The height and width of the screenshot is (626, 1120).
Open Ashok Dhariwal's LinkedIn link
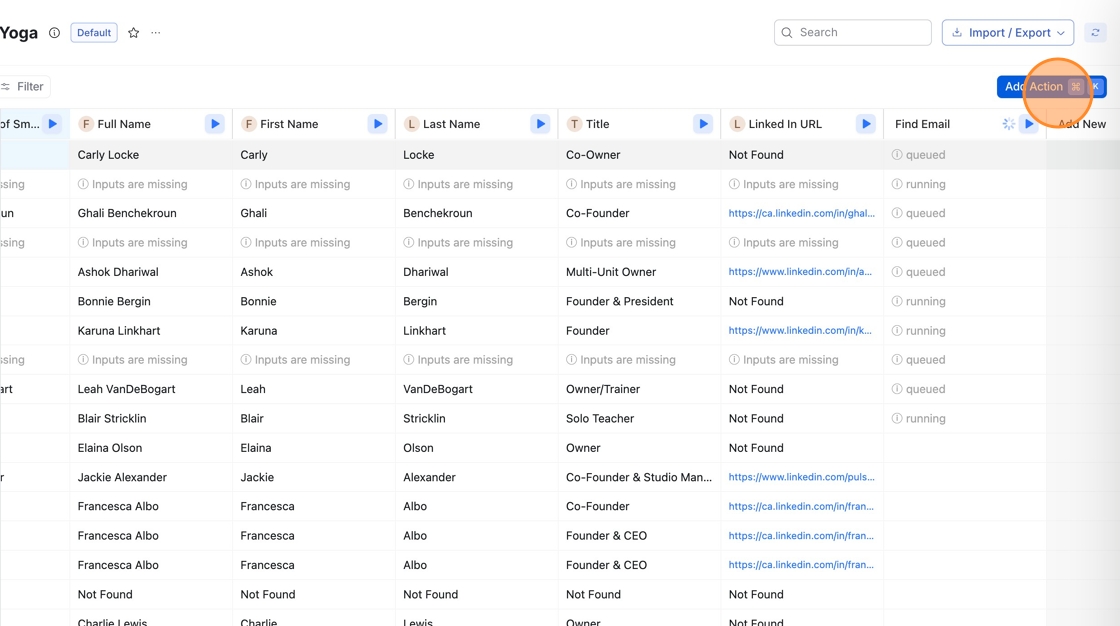pos(800,272)
